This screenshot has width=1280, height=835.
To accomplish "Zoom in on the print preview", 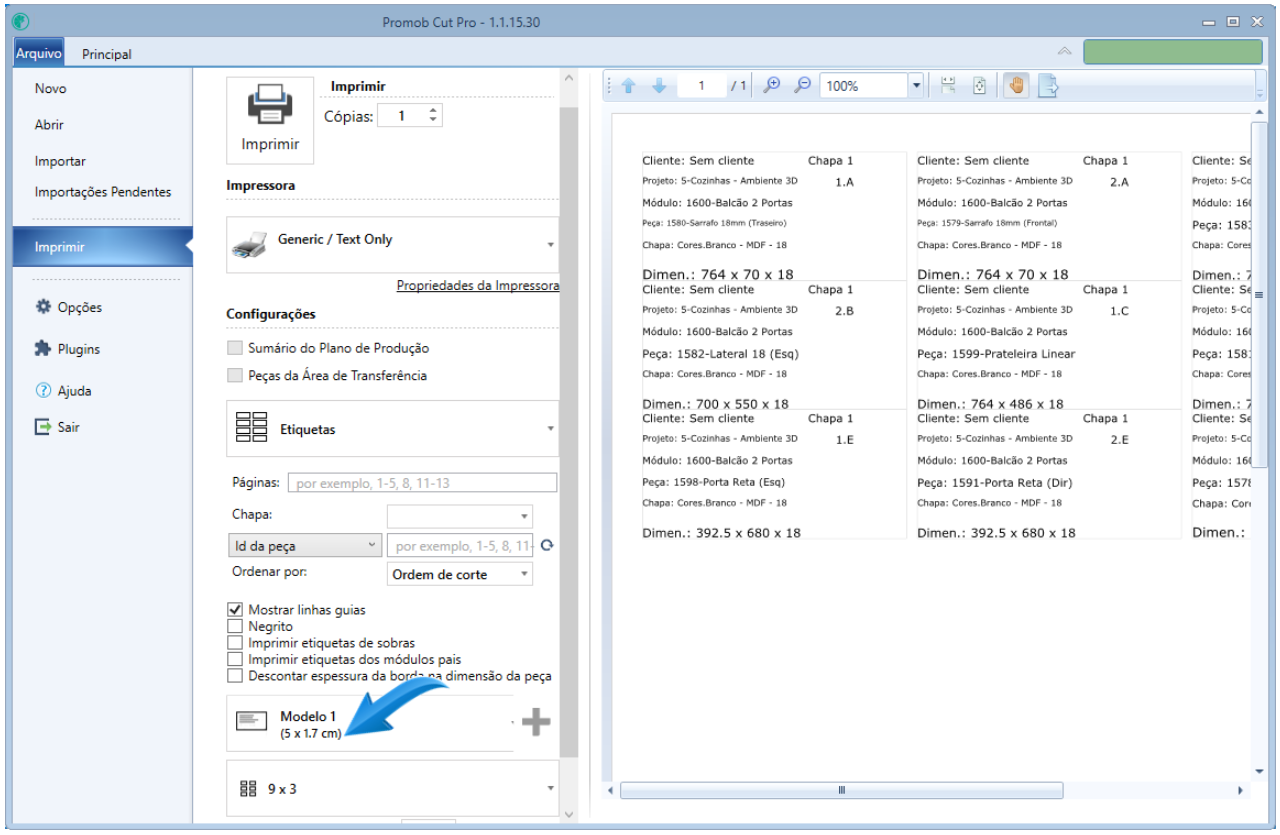I will coord(771,86).
